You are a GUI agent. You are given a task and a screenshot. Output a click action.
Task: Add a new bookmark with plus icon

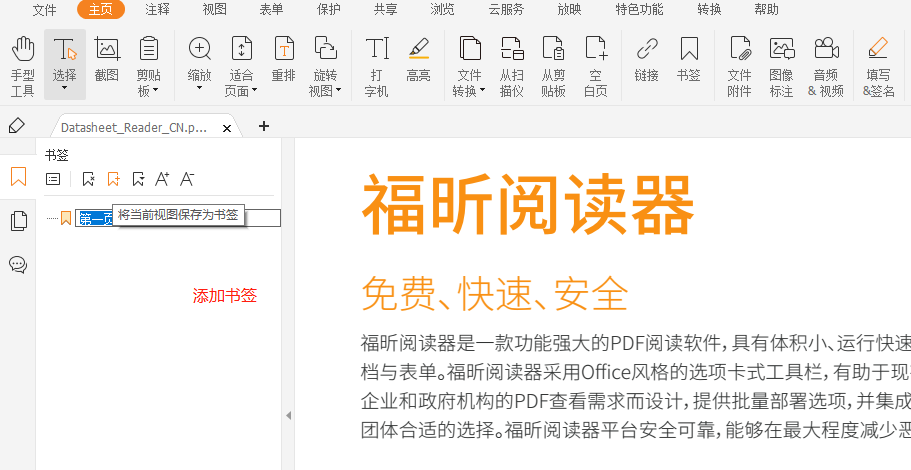113,179
